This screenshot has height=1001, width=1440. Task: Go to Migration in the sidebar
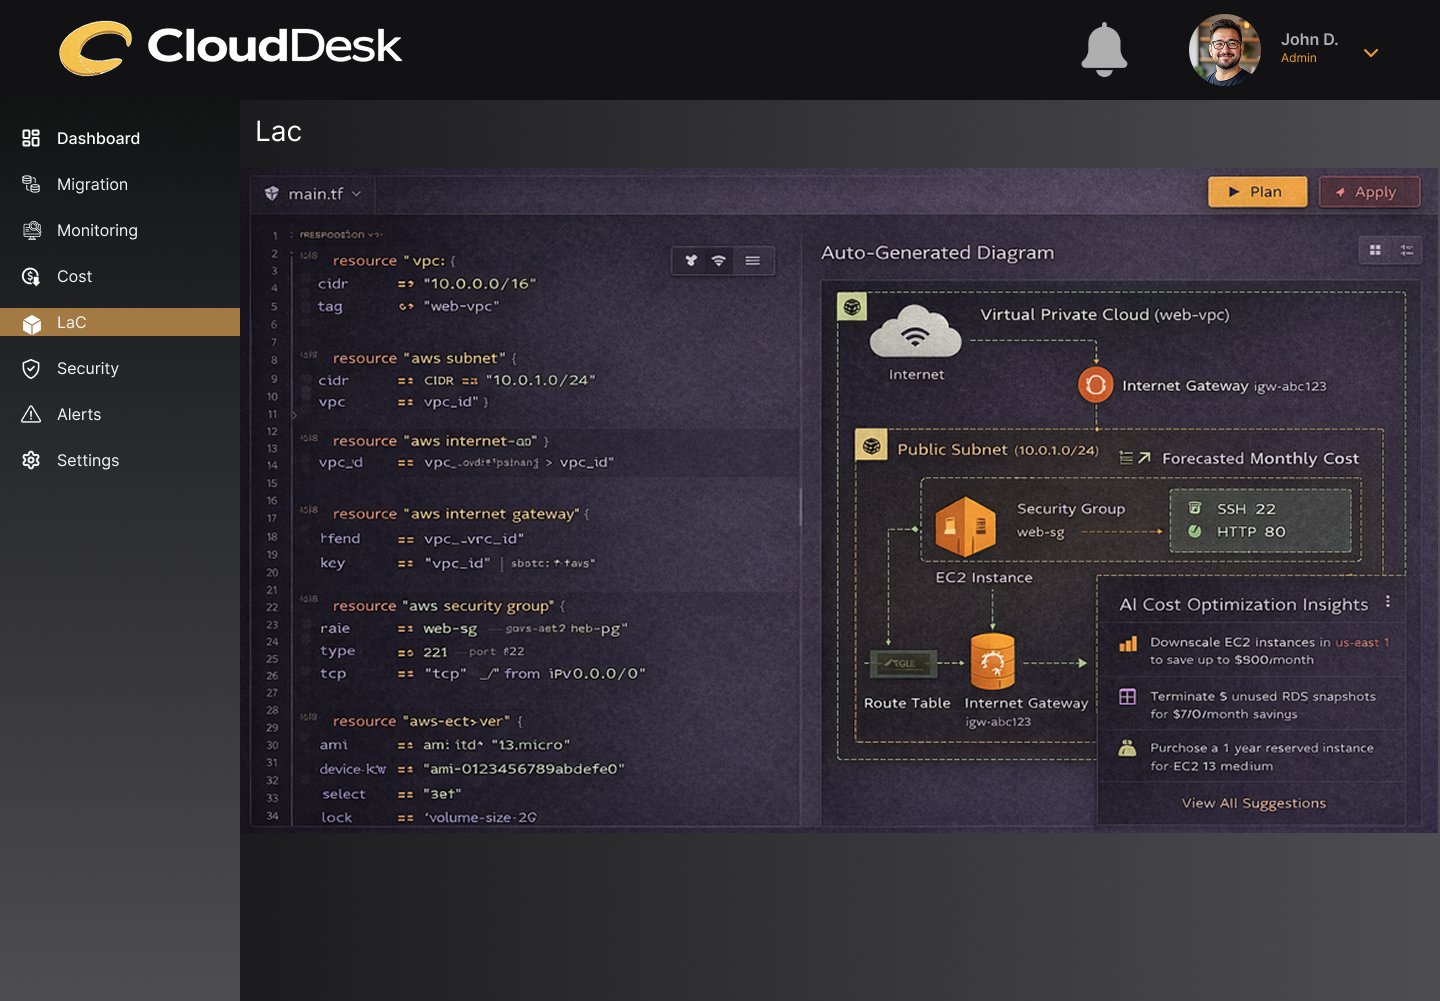[x=92, y=184]
